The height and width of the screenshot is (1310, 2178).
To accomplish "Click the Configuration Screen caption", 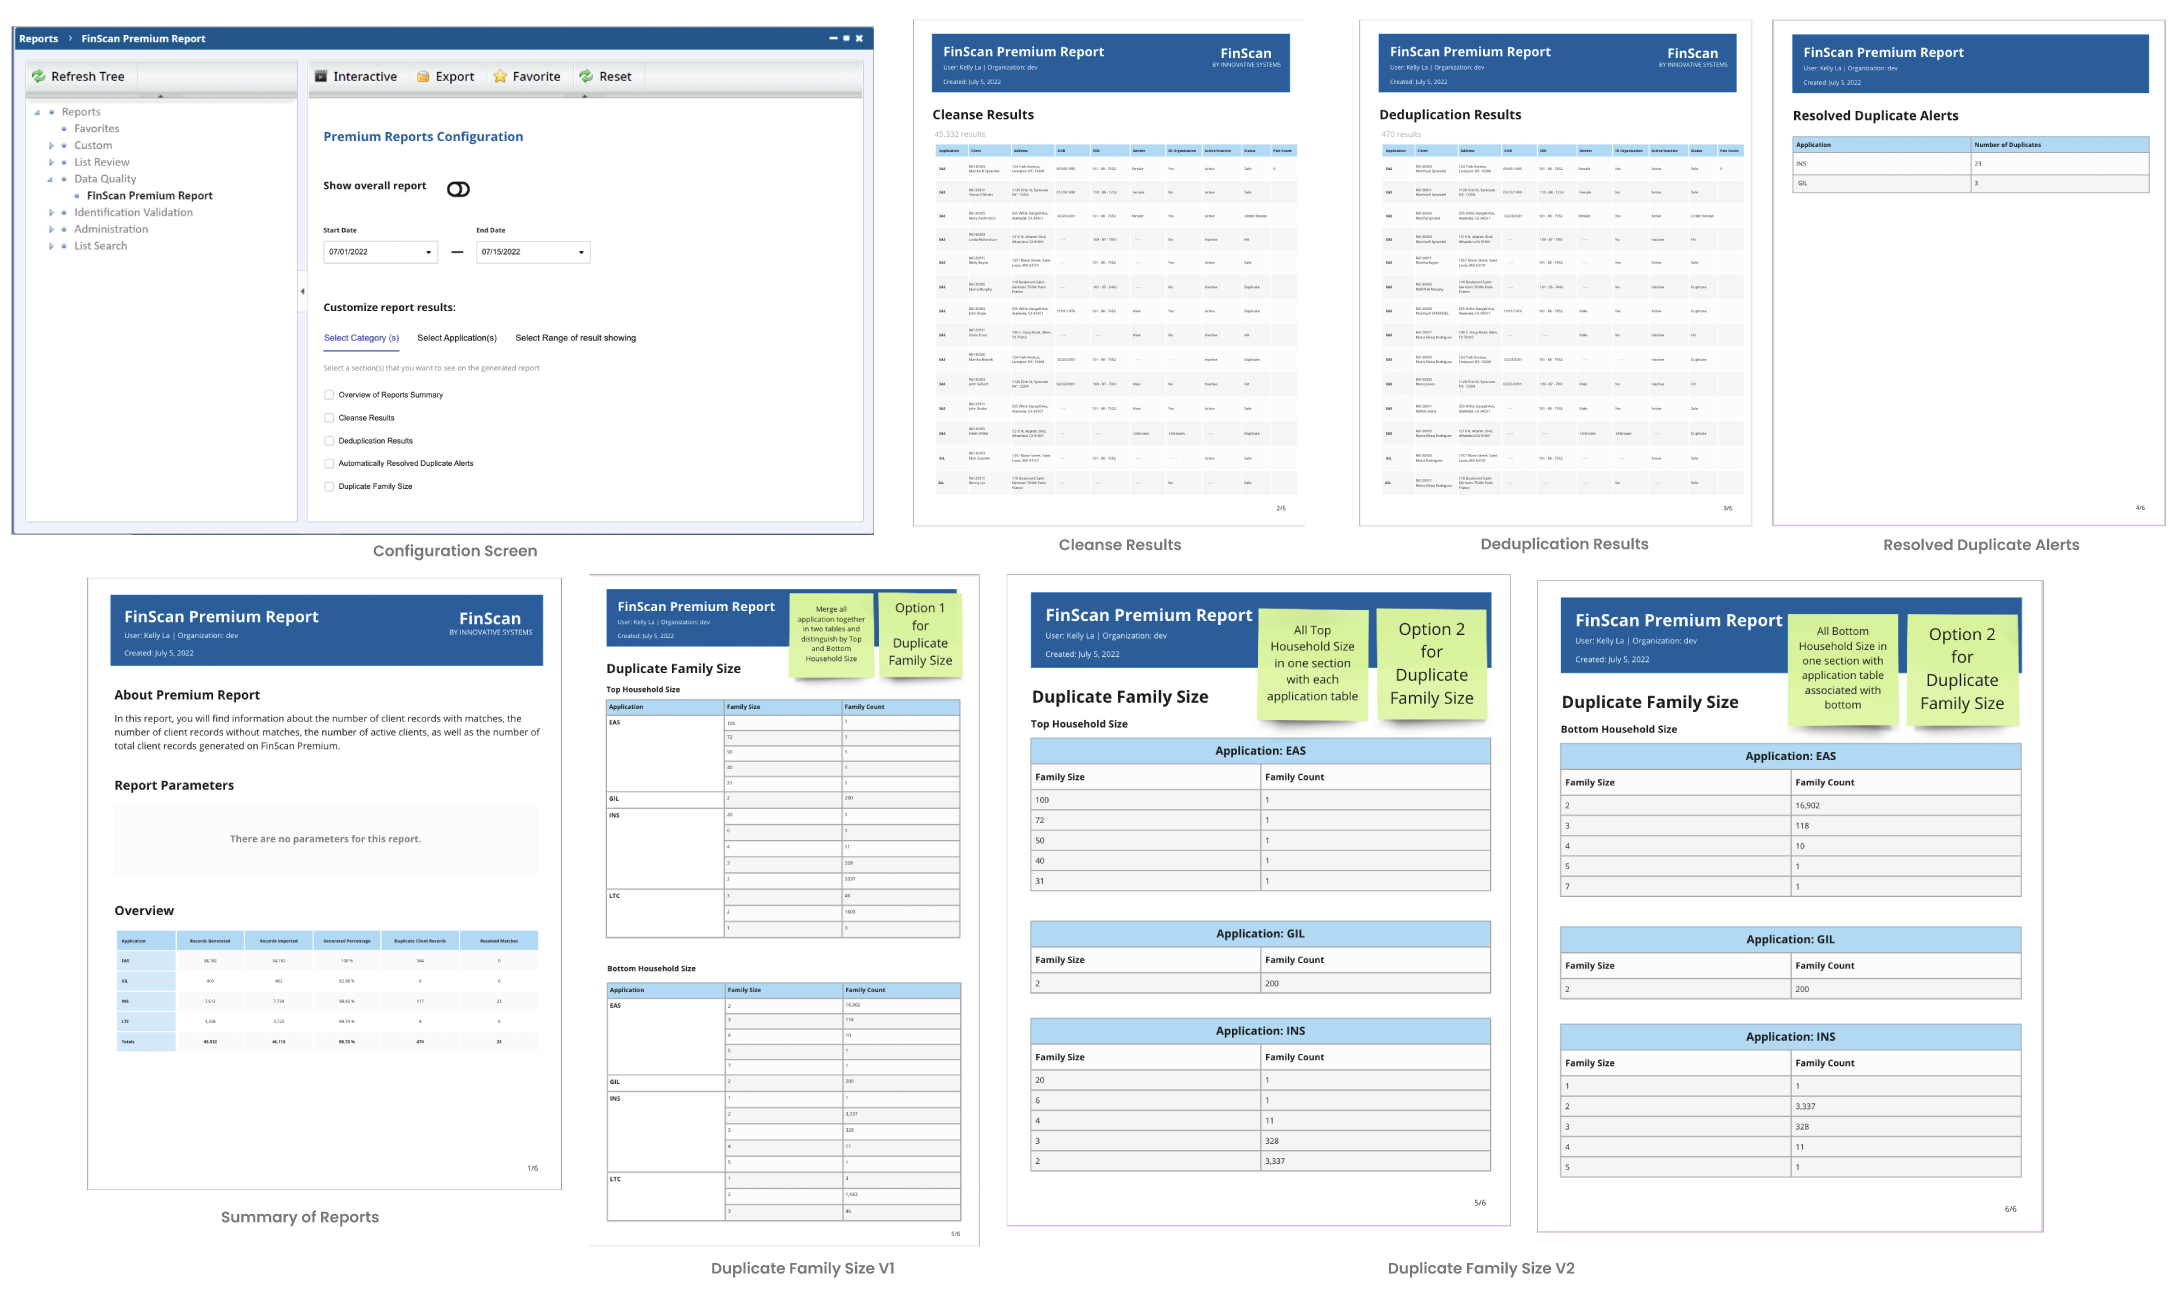I will pos(455,551).
